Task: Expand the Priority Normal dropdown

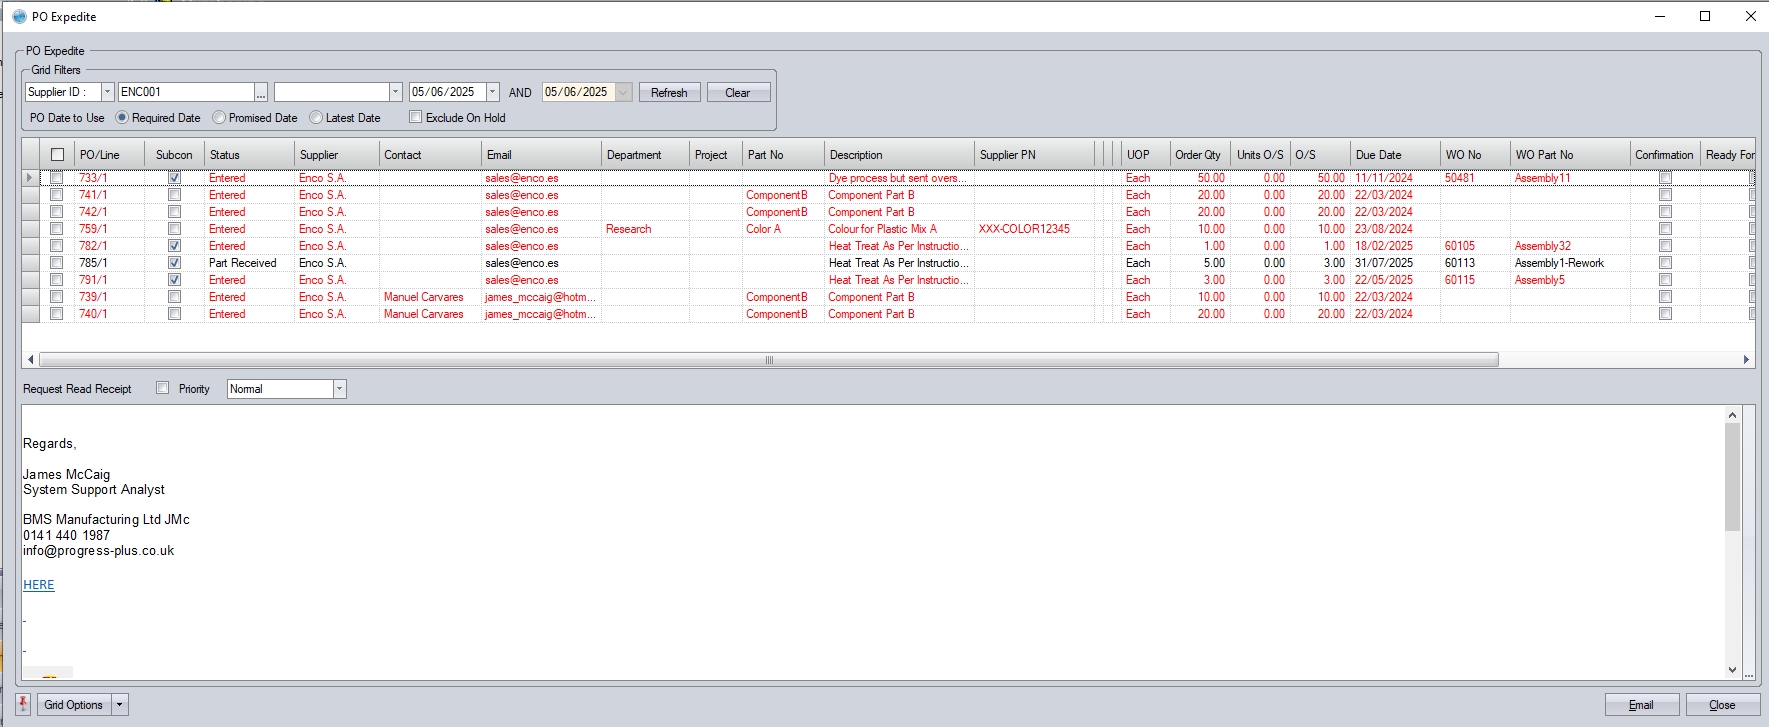Action: point(339,389)
